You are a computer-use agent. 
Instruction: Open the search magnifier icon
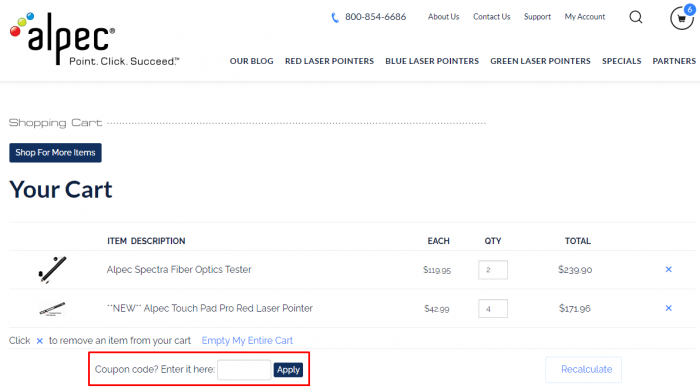coord(636,17)
